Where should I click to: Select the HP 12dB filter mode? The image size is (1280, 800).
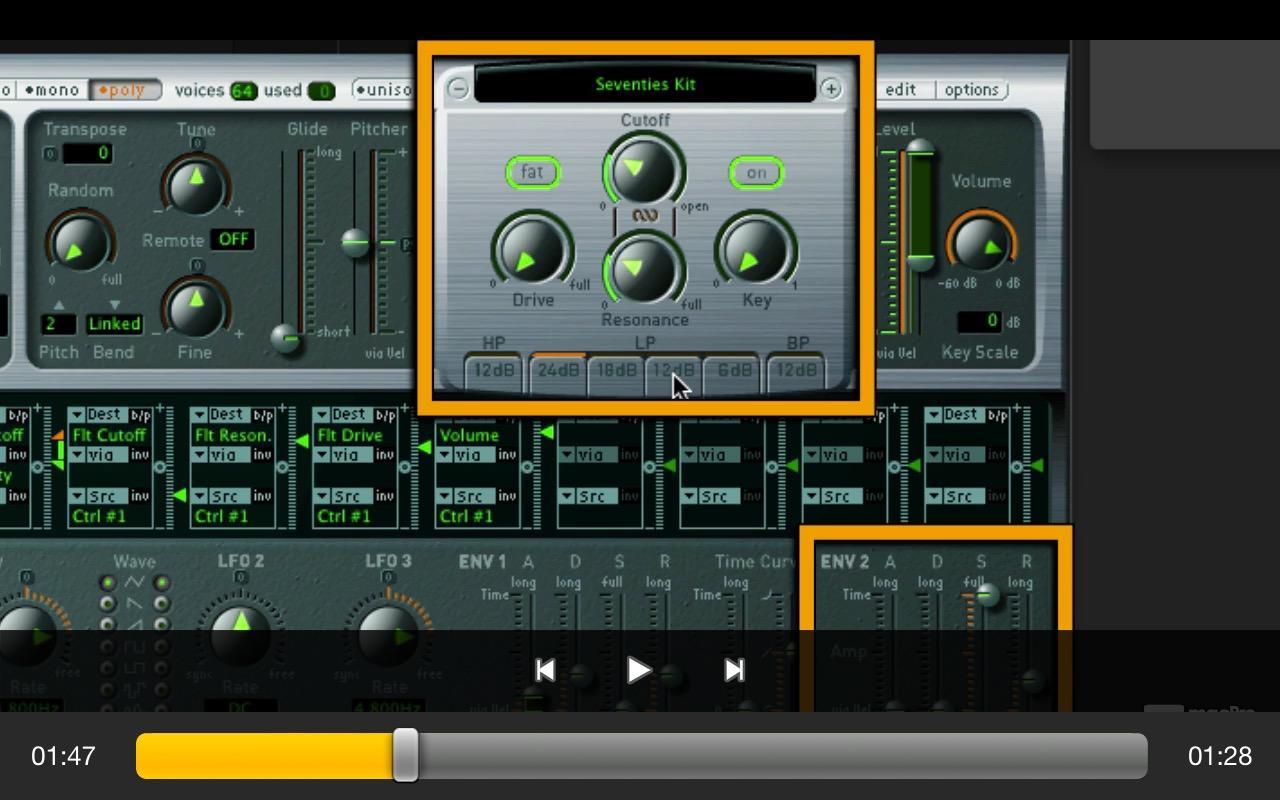[494, 371]
